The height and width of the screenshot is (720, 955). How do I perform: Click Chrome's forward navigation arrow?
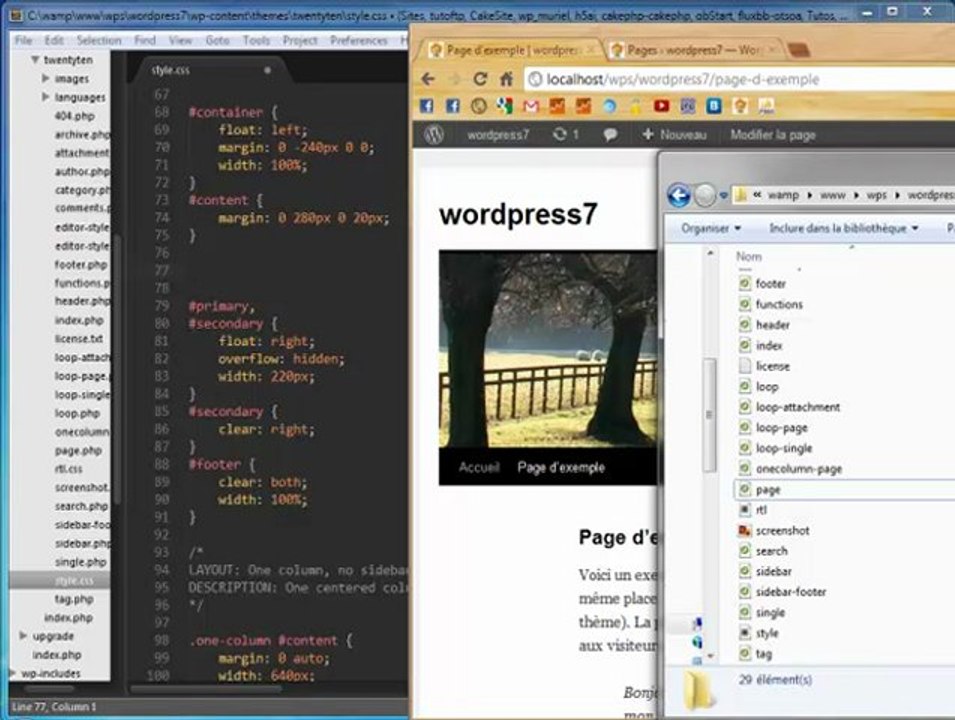454,79
